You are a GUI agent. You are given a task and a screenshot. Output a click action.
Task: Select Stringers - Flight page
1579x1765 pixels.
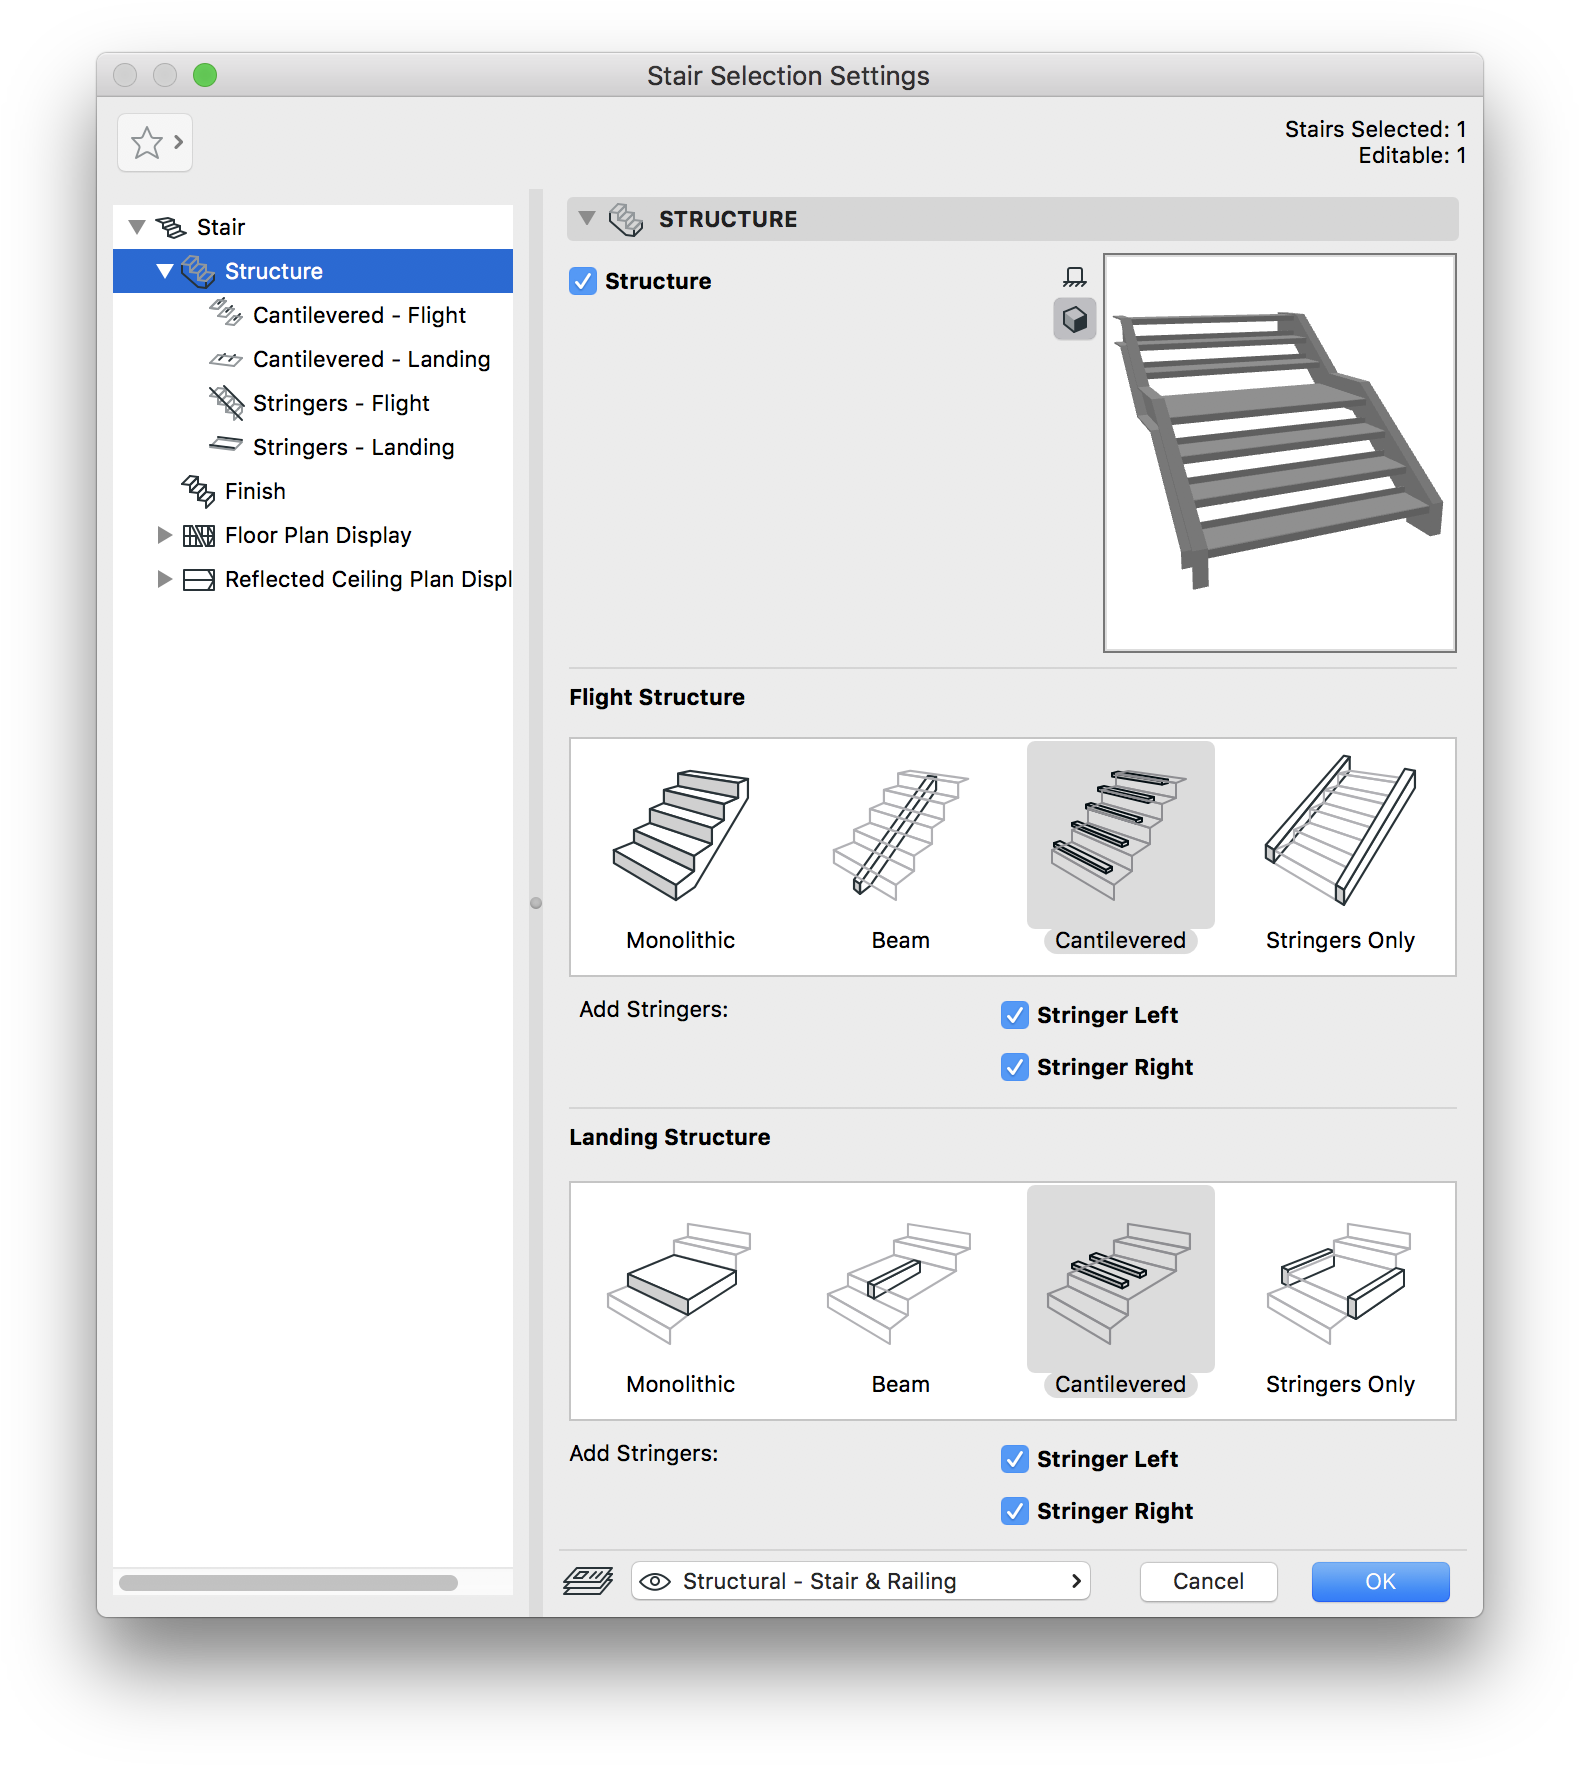(313, 403)
